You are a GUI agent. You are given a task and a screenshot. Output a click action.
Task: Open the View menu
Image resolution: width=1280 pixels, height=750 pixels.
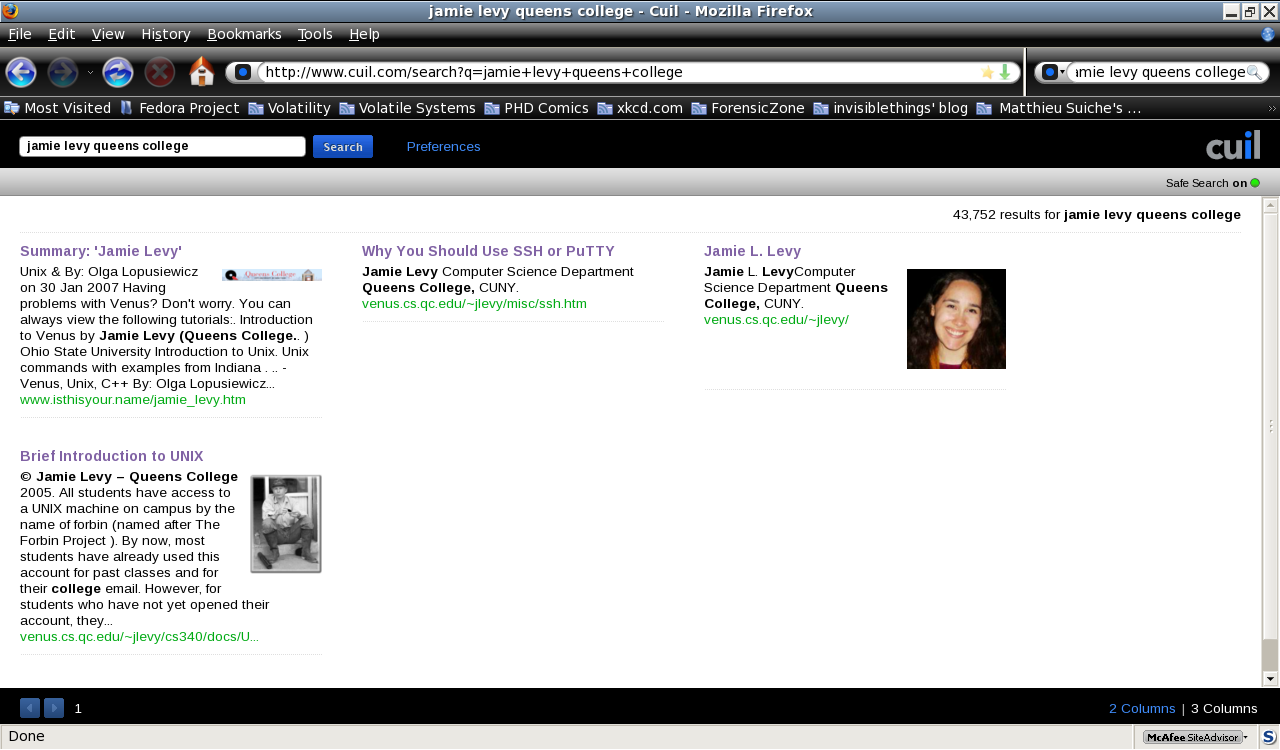tap(108, 34)
